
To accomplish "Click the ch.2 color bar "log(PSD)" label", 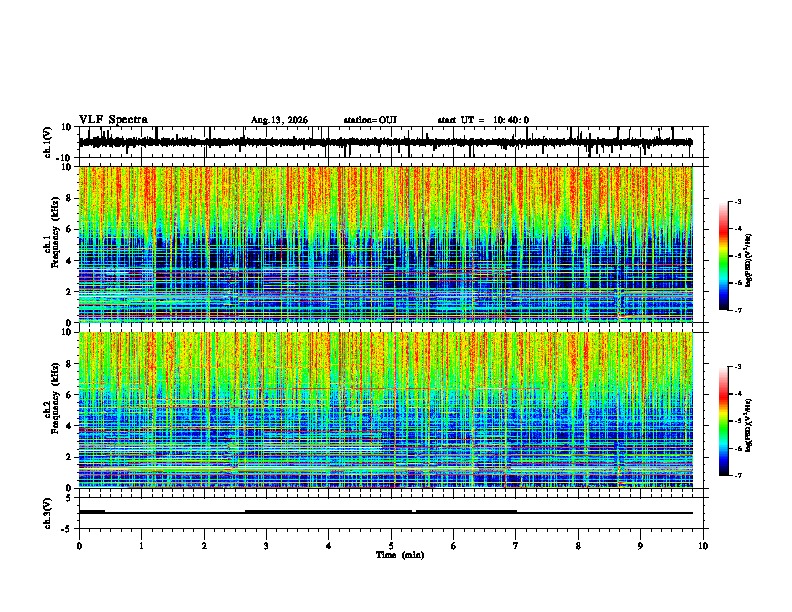I will (749, 425).
